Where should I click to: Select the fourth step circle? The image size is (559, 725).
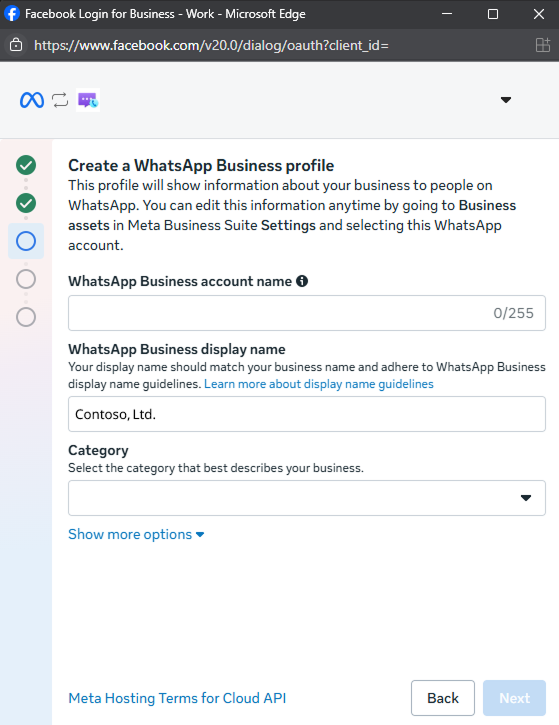coord(26,279)
